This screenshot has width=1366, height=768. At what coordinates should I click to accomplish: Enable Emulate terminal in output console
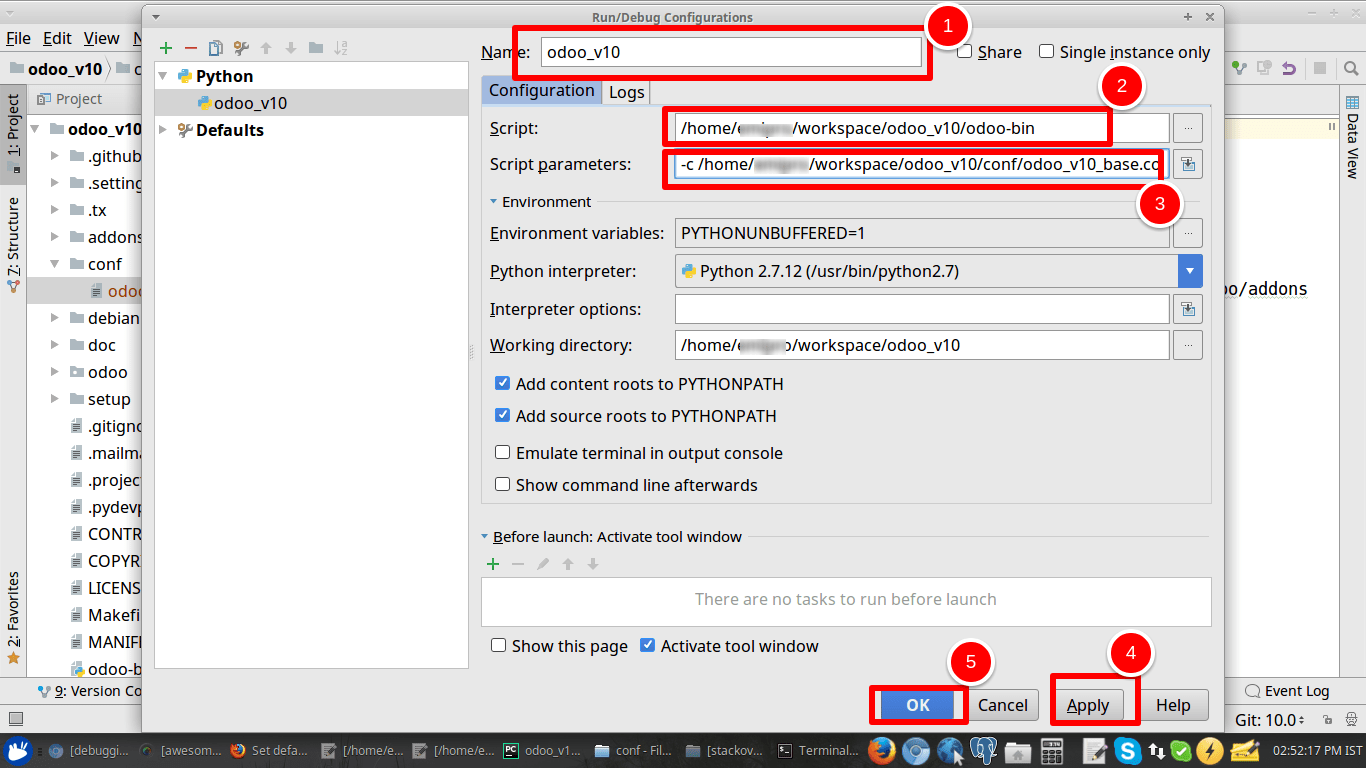click(x=502, y=452)
